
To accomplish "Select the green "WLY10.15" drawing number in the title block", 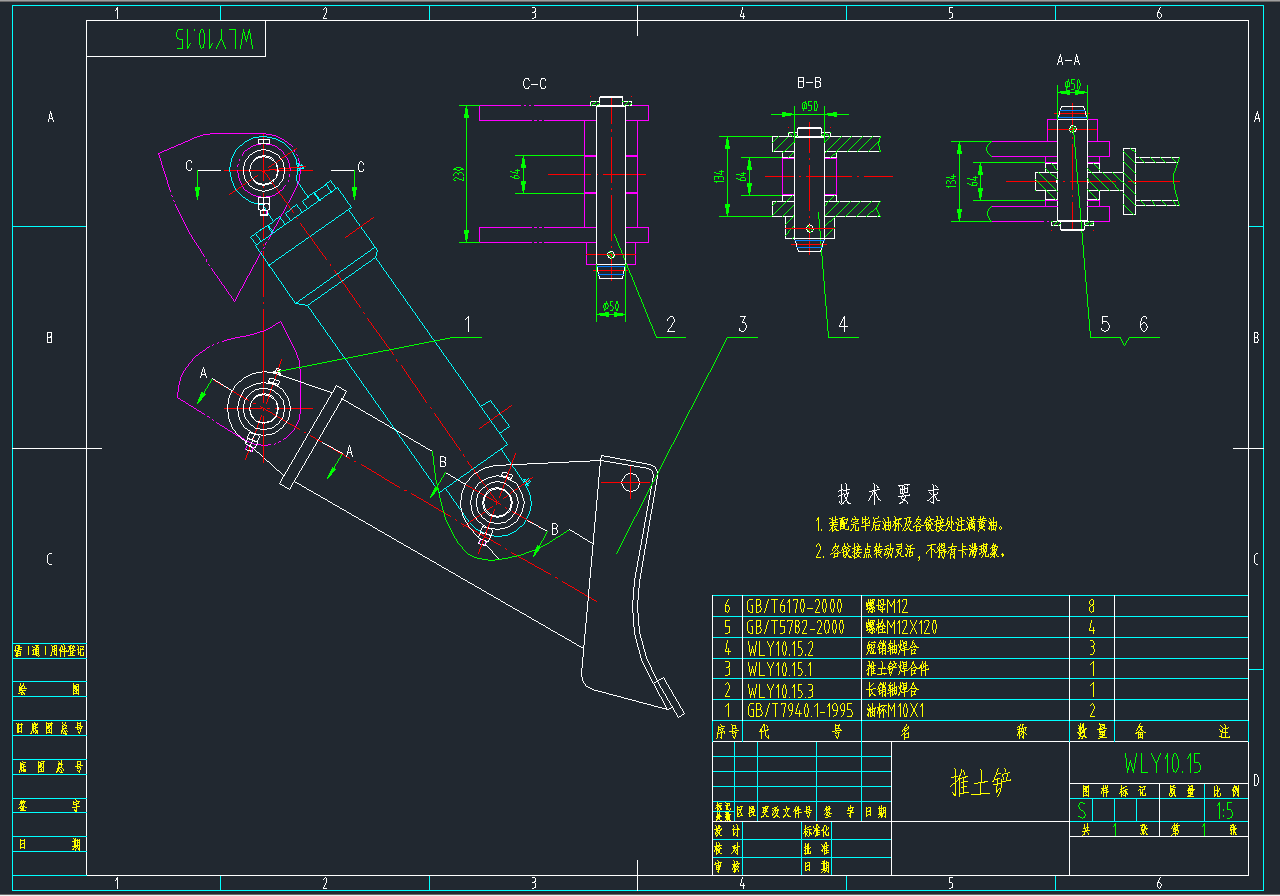I will pyautogui.click(x=1163, y=764).
